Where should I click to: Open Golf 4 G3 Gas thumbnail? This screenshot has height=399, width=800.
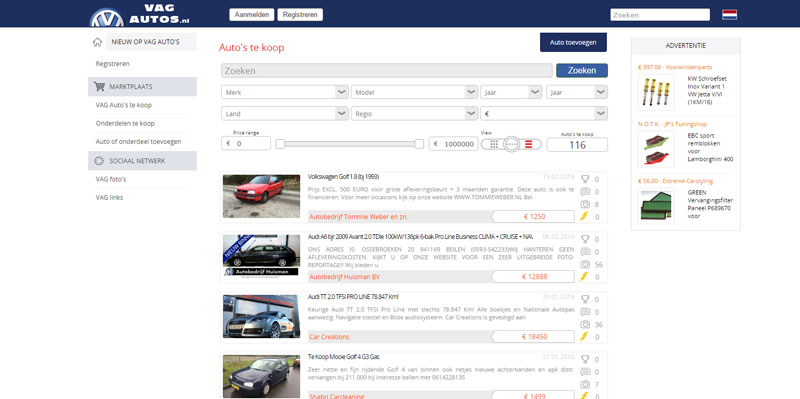coord(261,377)
